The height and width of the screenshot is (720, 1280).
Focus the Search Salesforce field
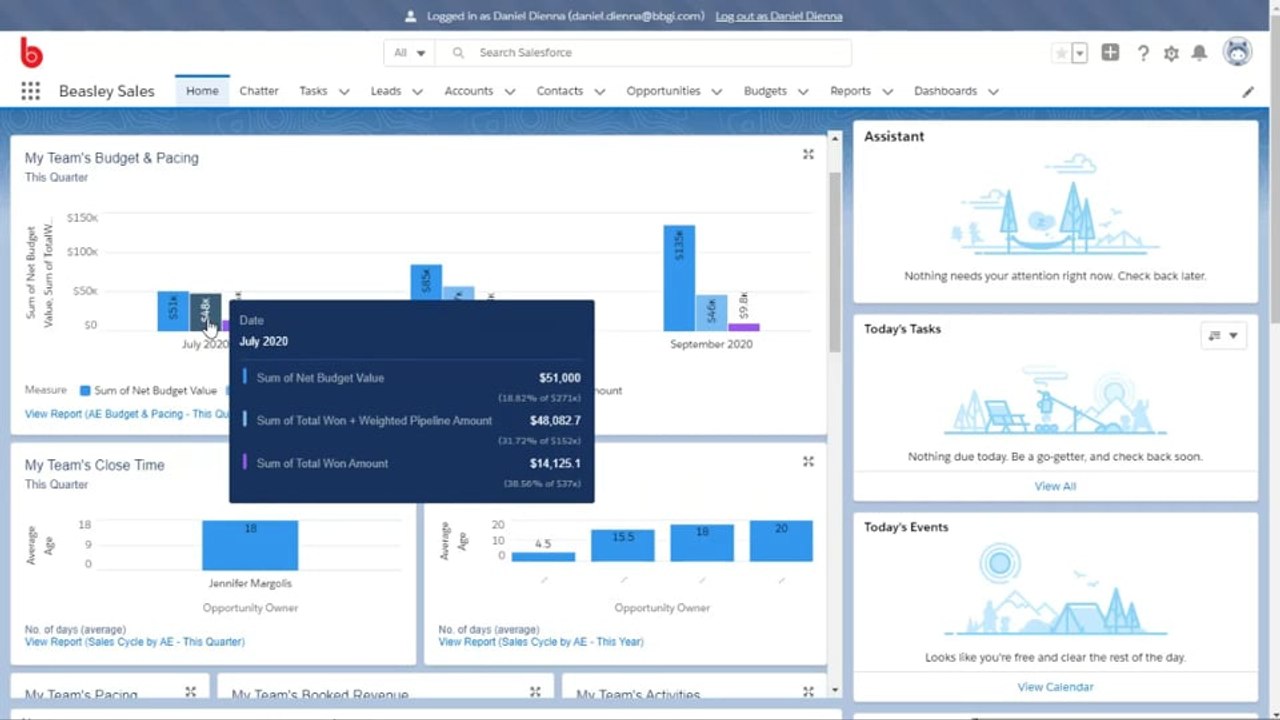[644, 53]
